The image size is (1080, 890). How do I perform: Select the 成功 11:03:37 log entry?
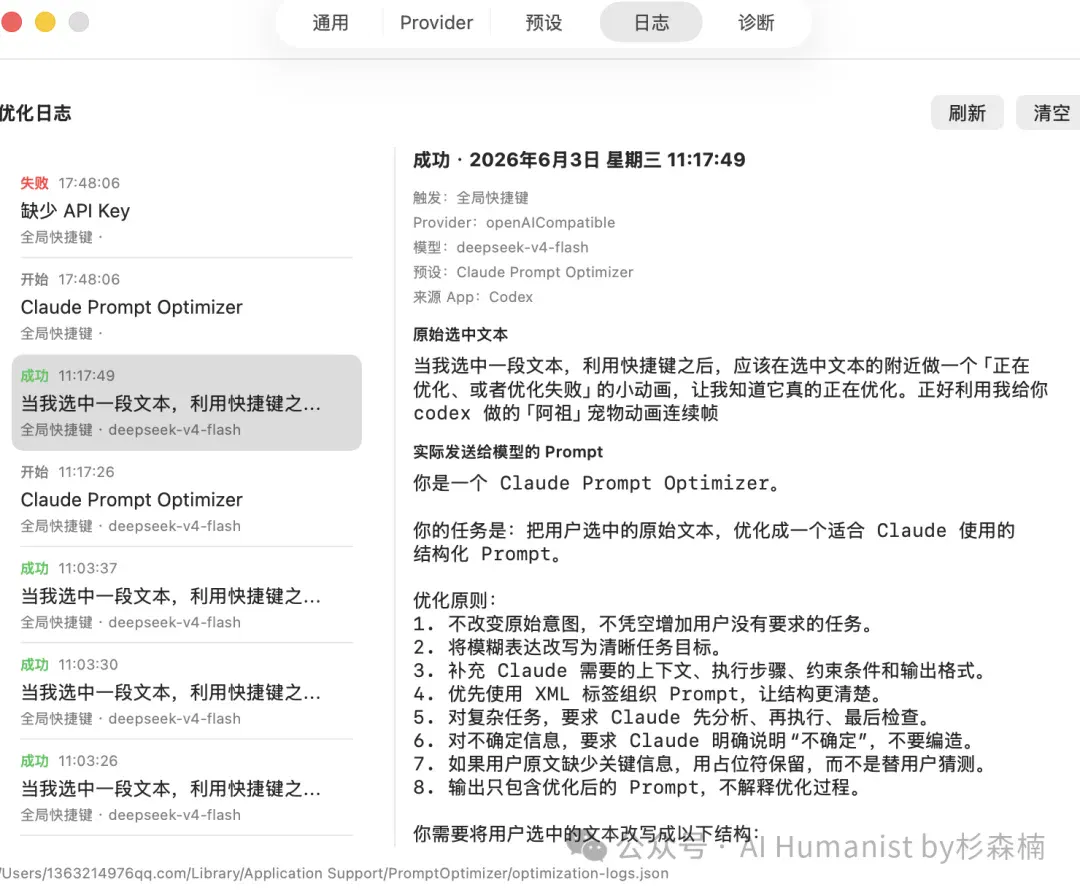(186, 596)
